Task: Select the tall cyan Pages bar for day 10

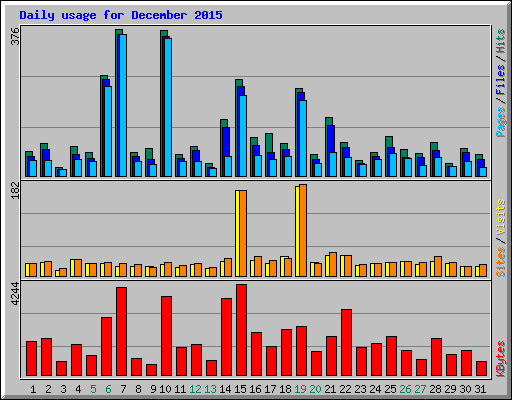Action: click(x=168, y=107)
